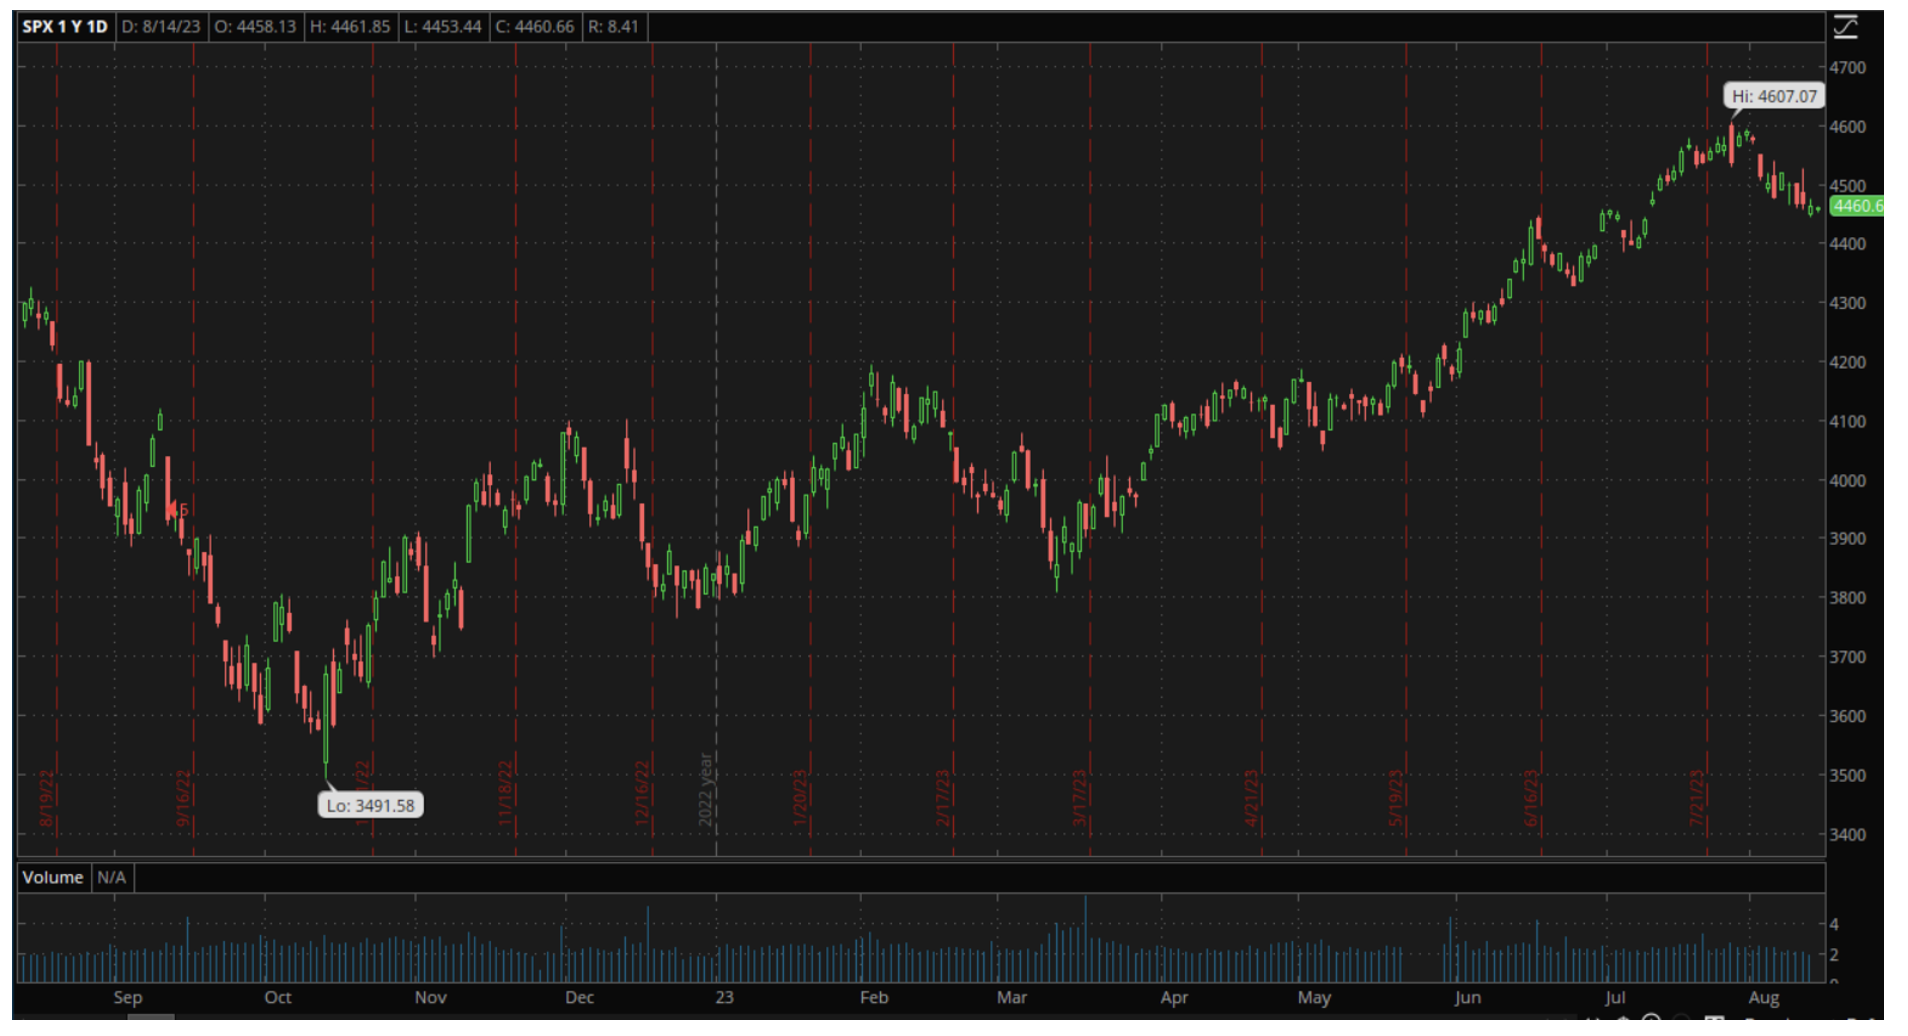Click the range value R: 8.41

point(613,26)
